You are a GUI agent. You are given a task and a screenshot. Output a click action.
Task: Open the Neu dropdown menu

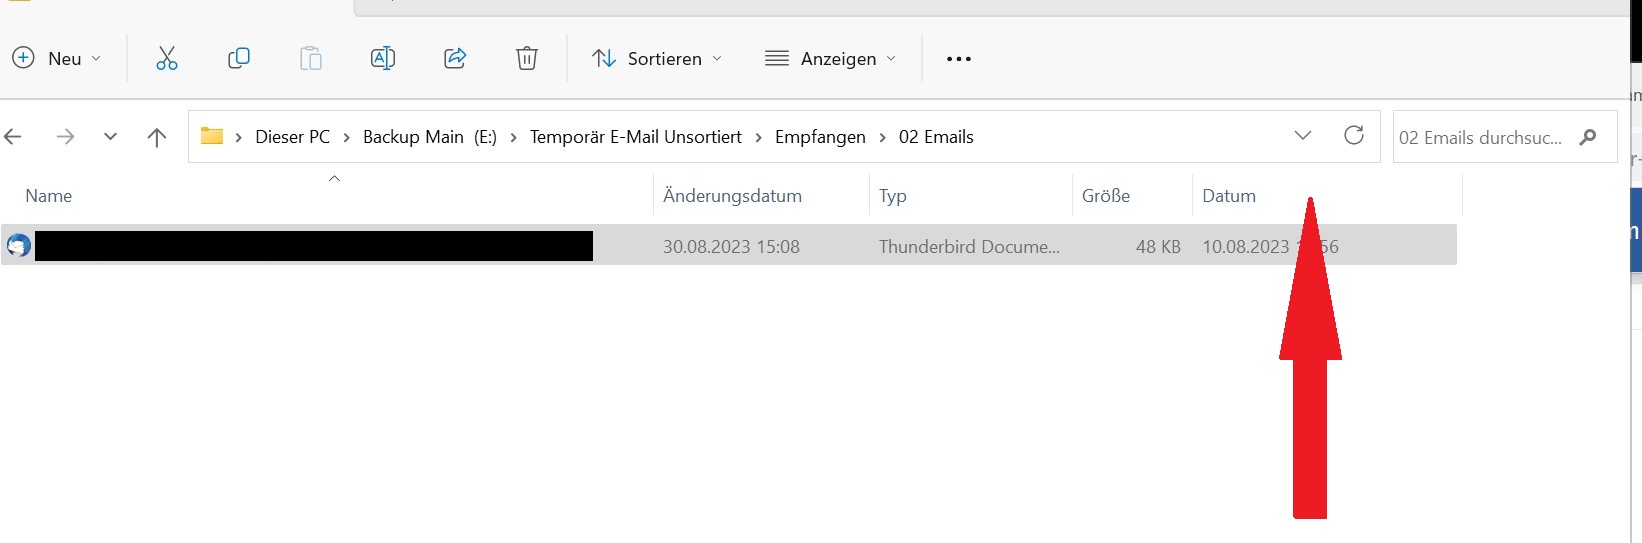pos(57,58)
